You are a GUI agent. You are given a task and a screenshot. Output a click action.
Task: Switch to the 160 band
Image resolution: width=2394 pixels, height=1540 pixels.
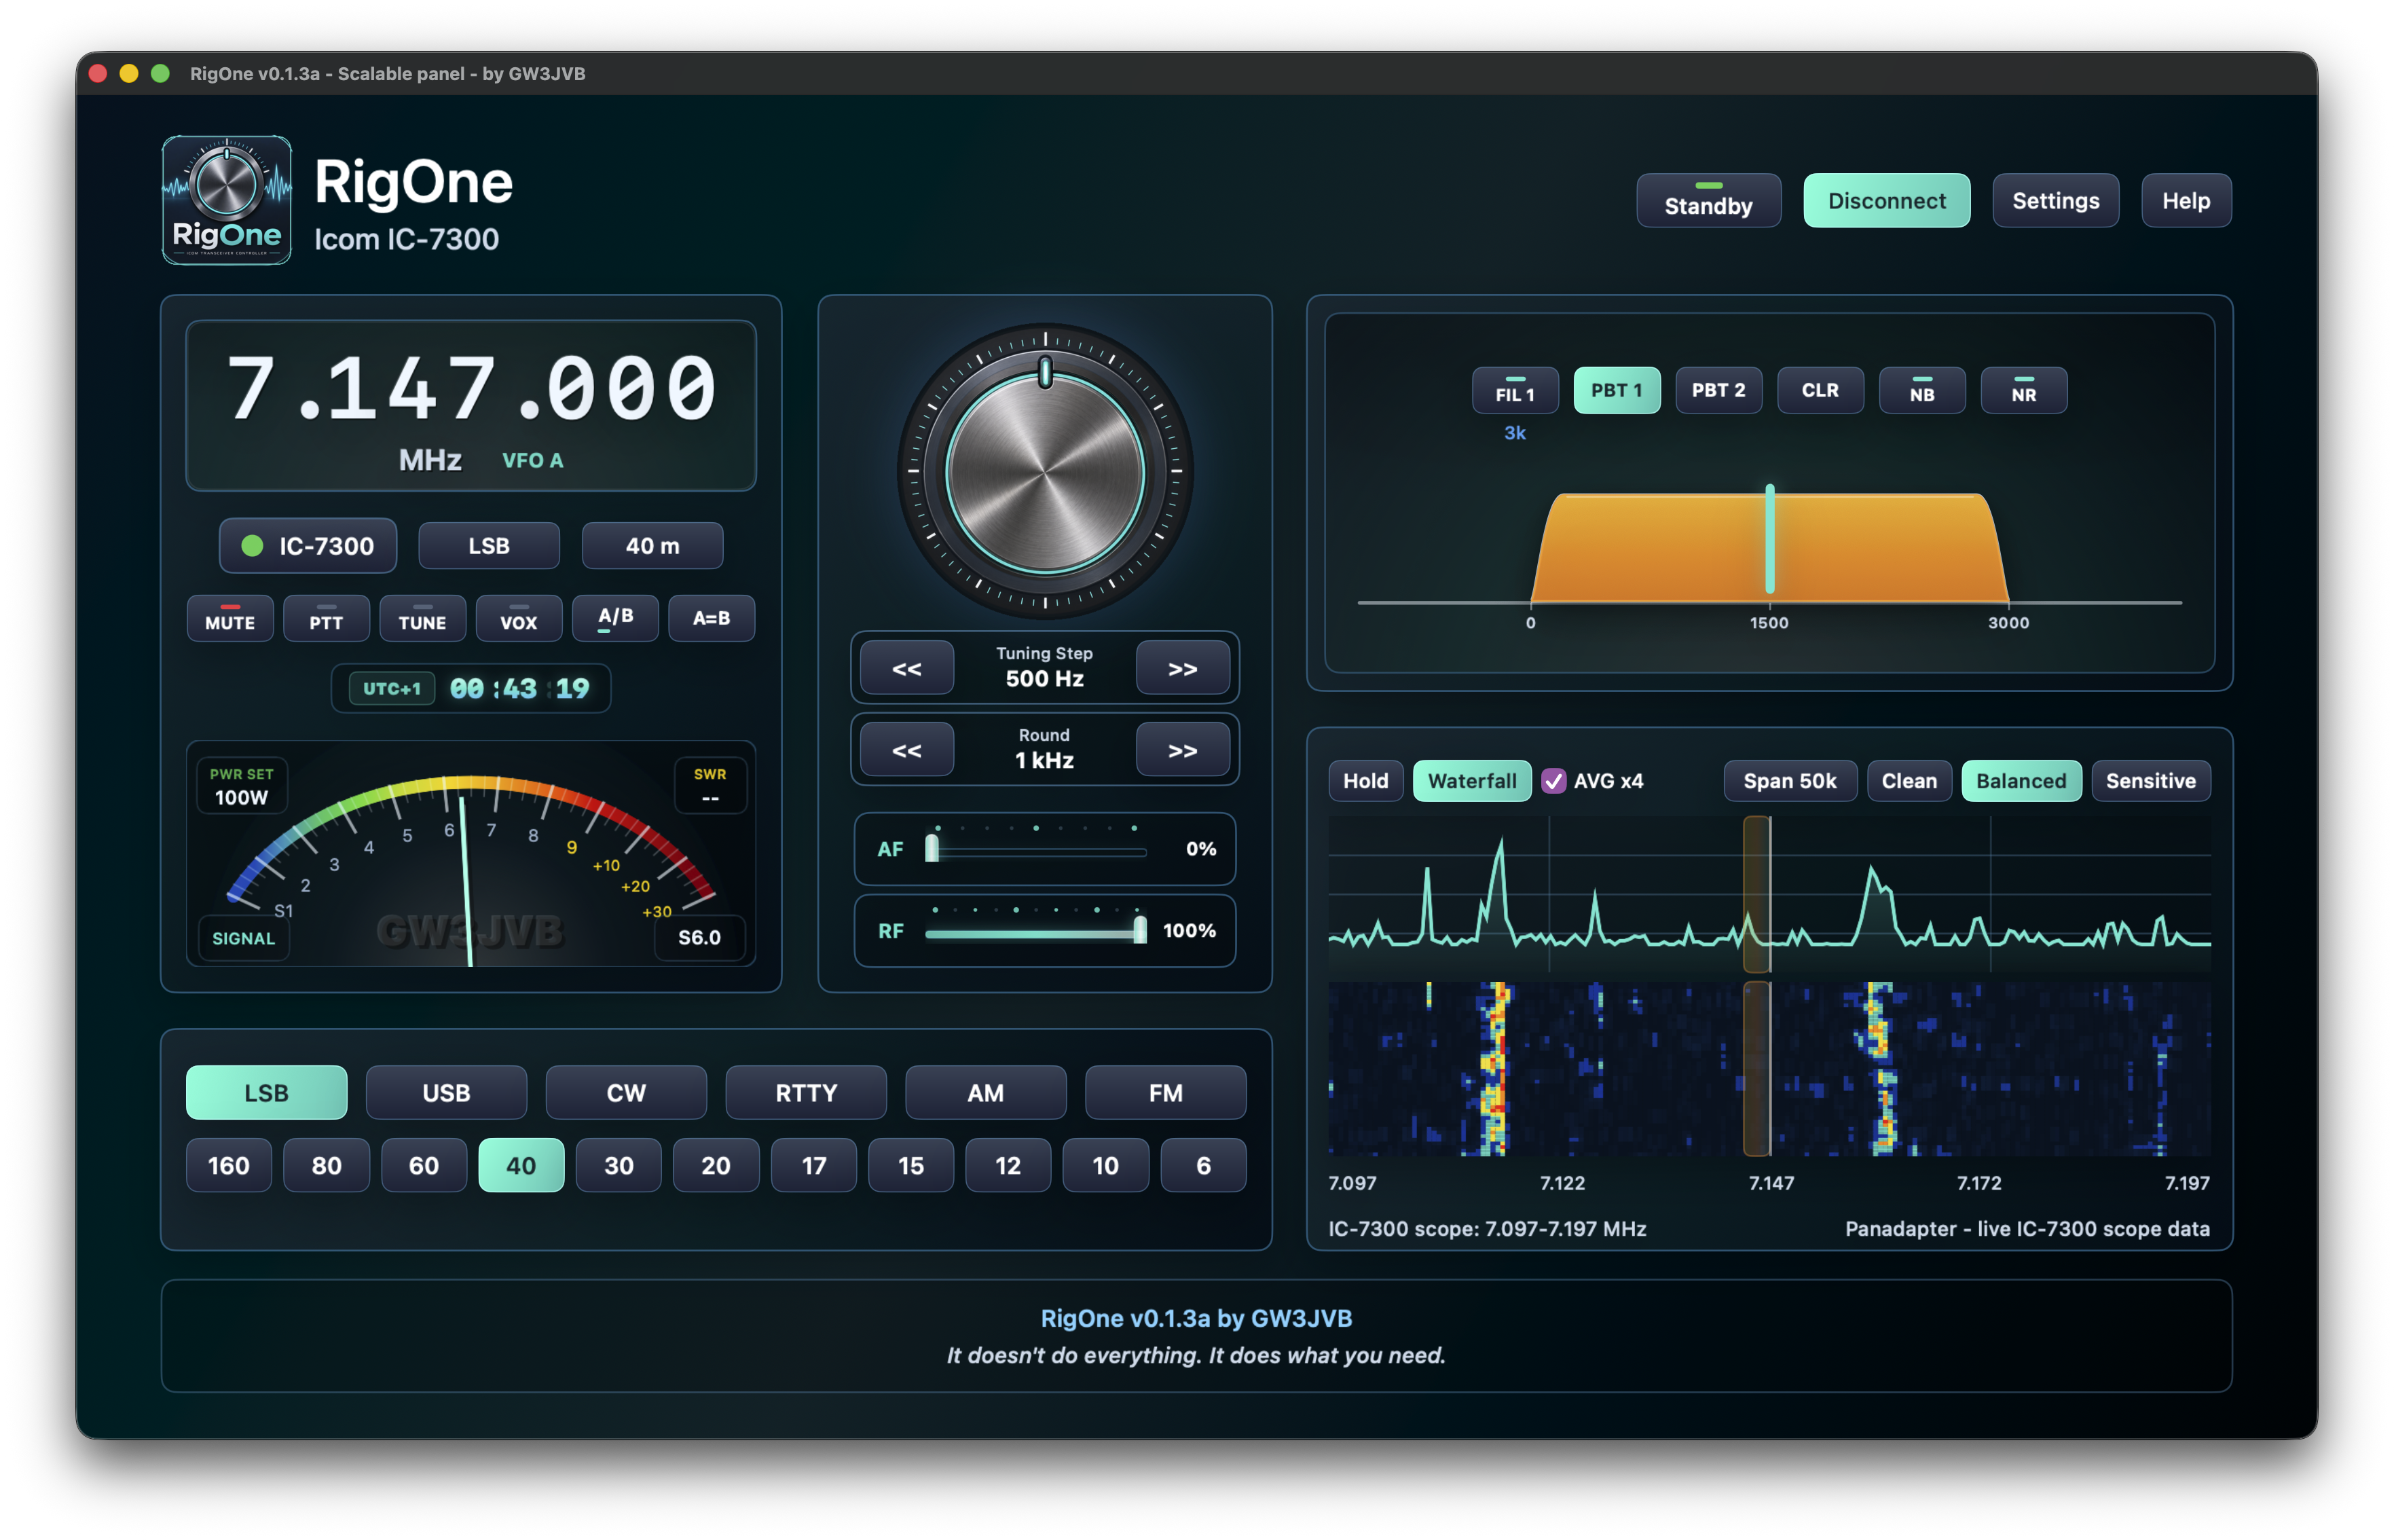[228, 1165]
